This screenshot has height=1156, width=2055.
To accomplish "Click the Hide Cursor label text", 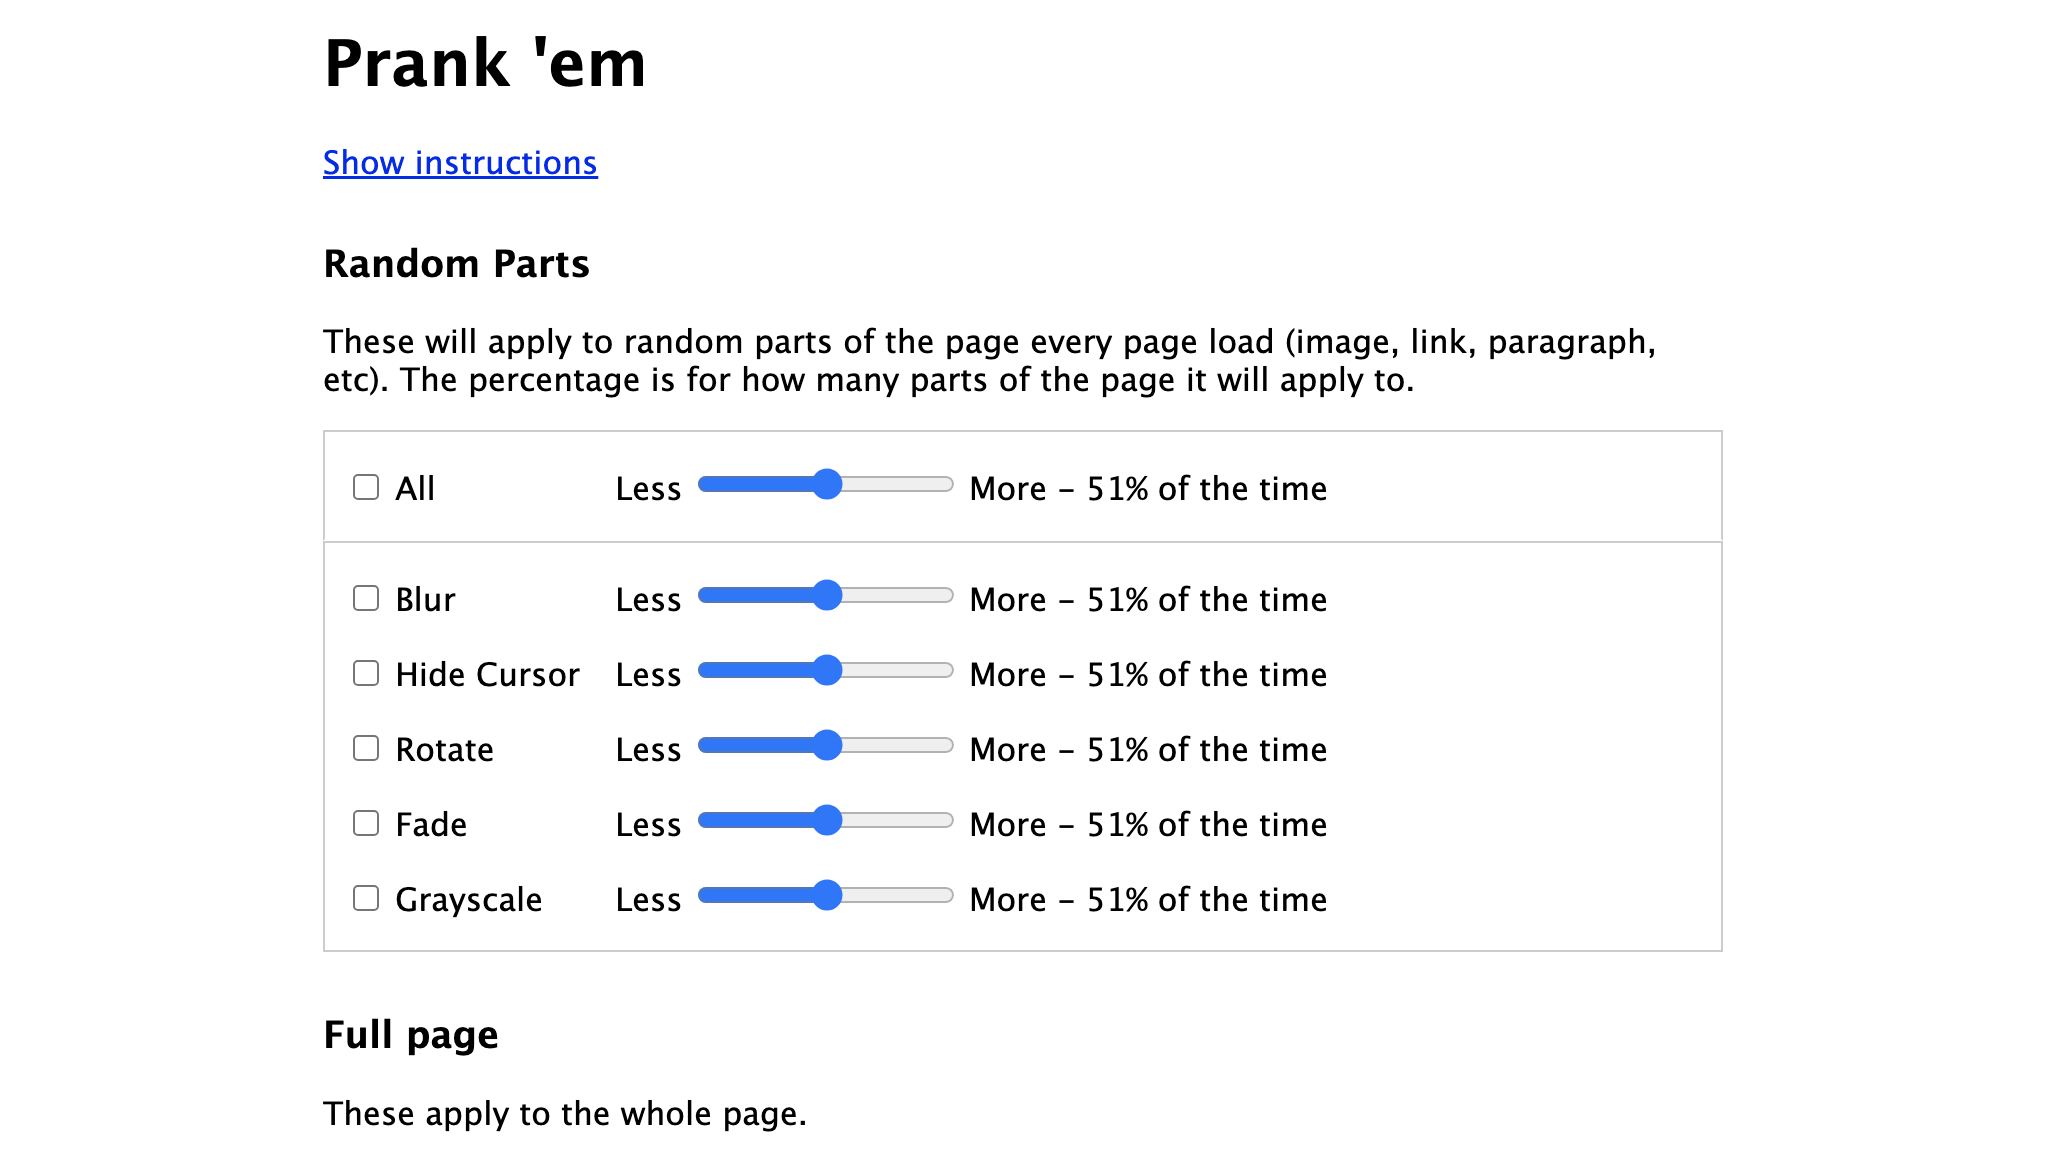I will [x=487, y=675].
